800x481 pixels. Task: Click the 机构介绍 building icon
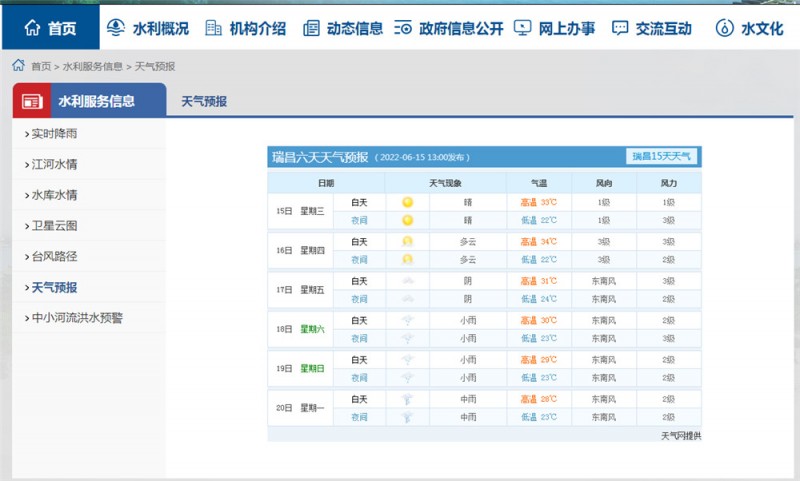[213, 28]
